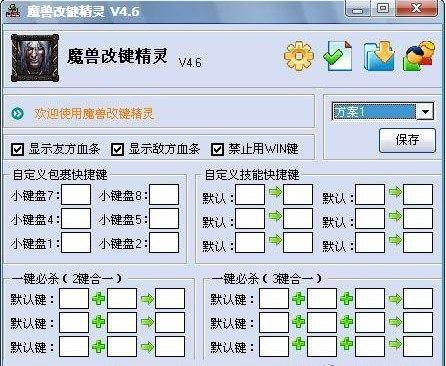Toggle 显示友方血条 checkbox
The height and width of the screenshot is (366, 446).
(x=17, y=149)
